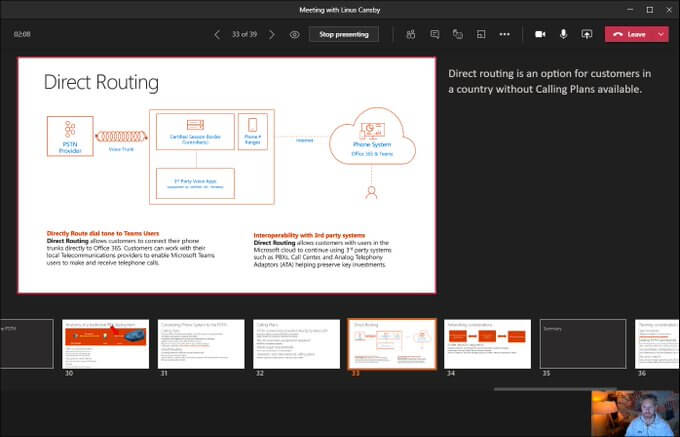Select the current Direct Routing thumbnail 33
Screen dimensions: 680x437
(392, 344)
